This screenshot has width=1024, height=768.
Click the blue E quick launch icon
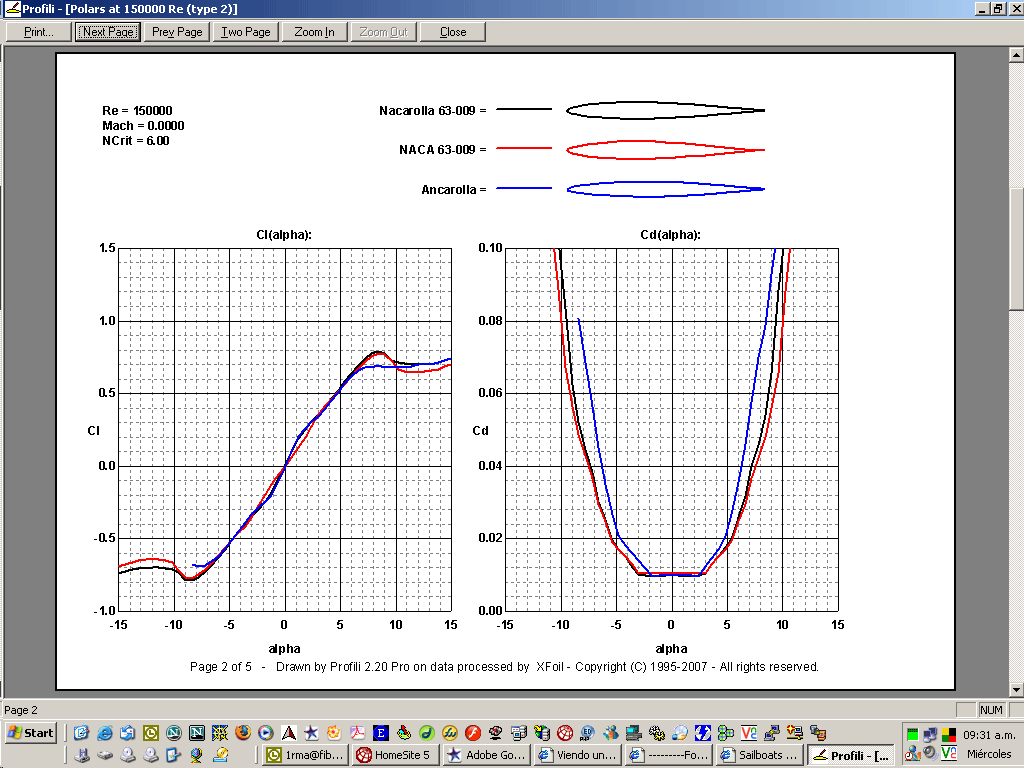point(381,733)
